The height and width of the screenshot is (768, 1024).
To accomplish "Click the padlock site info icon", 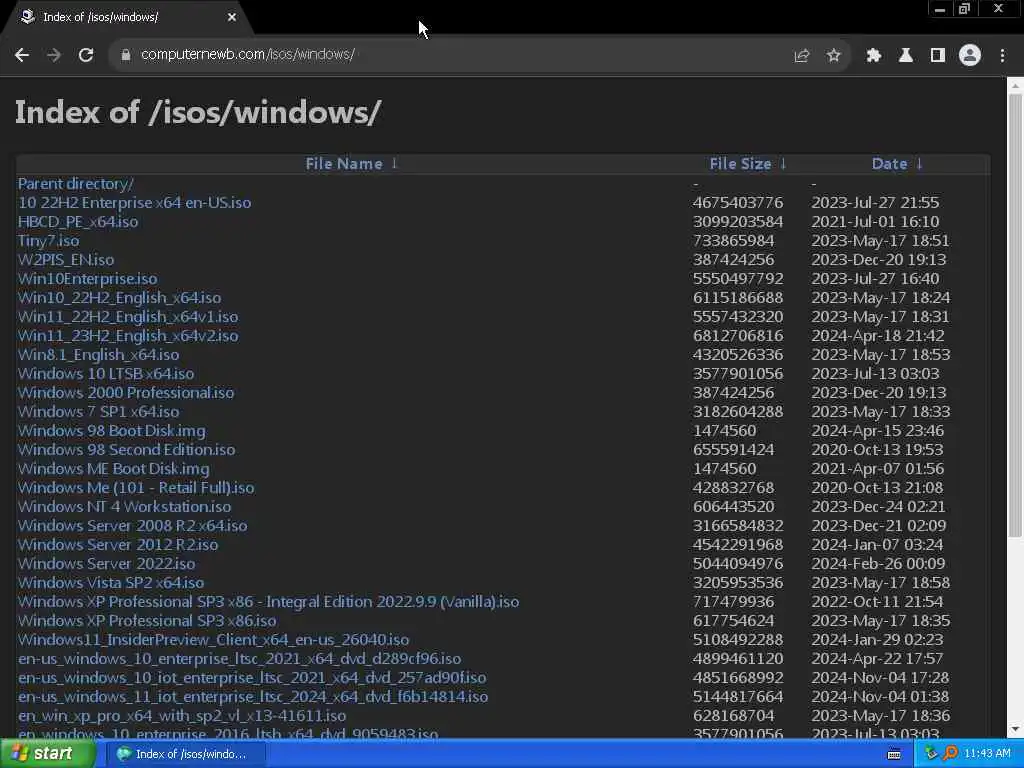I will [126, 55].
